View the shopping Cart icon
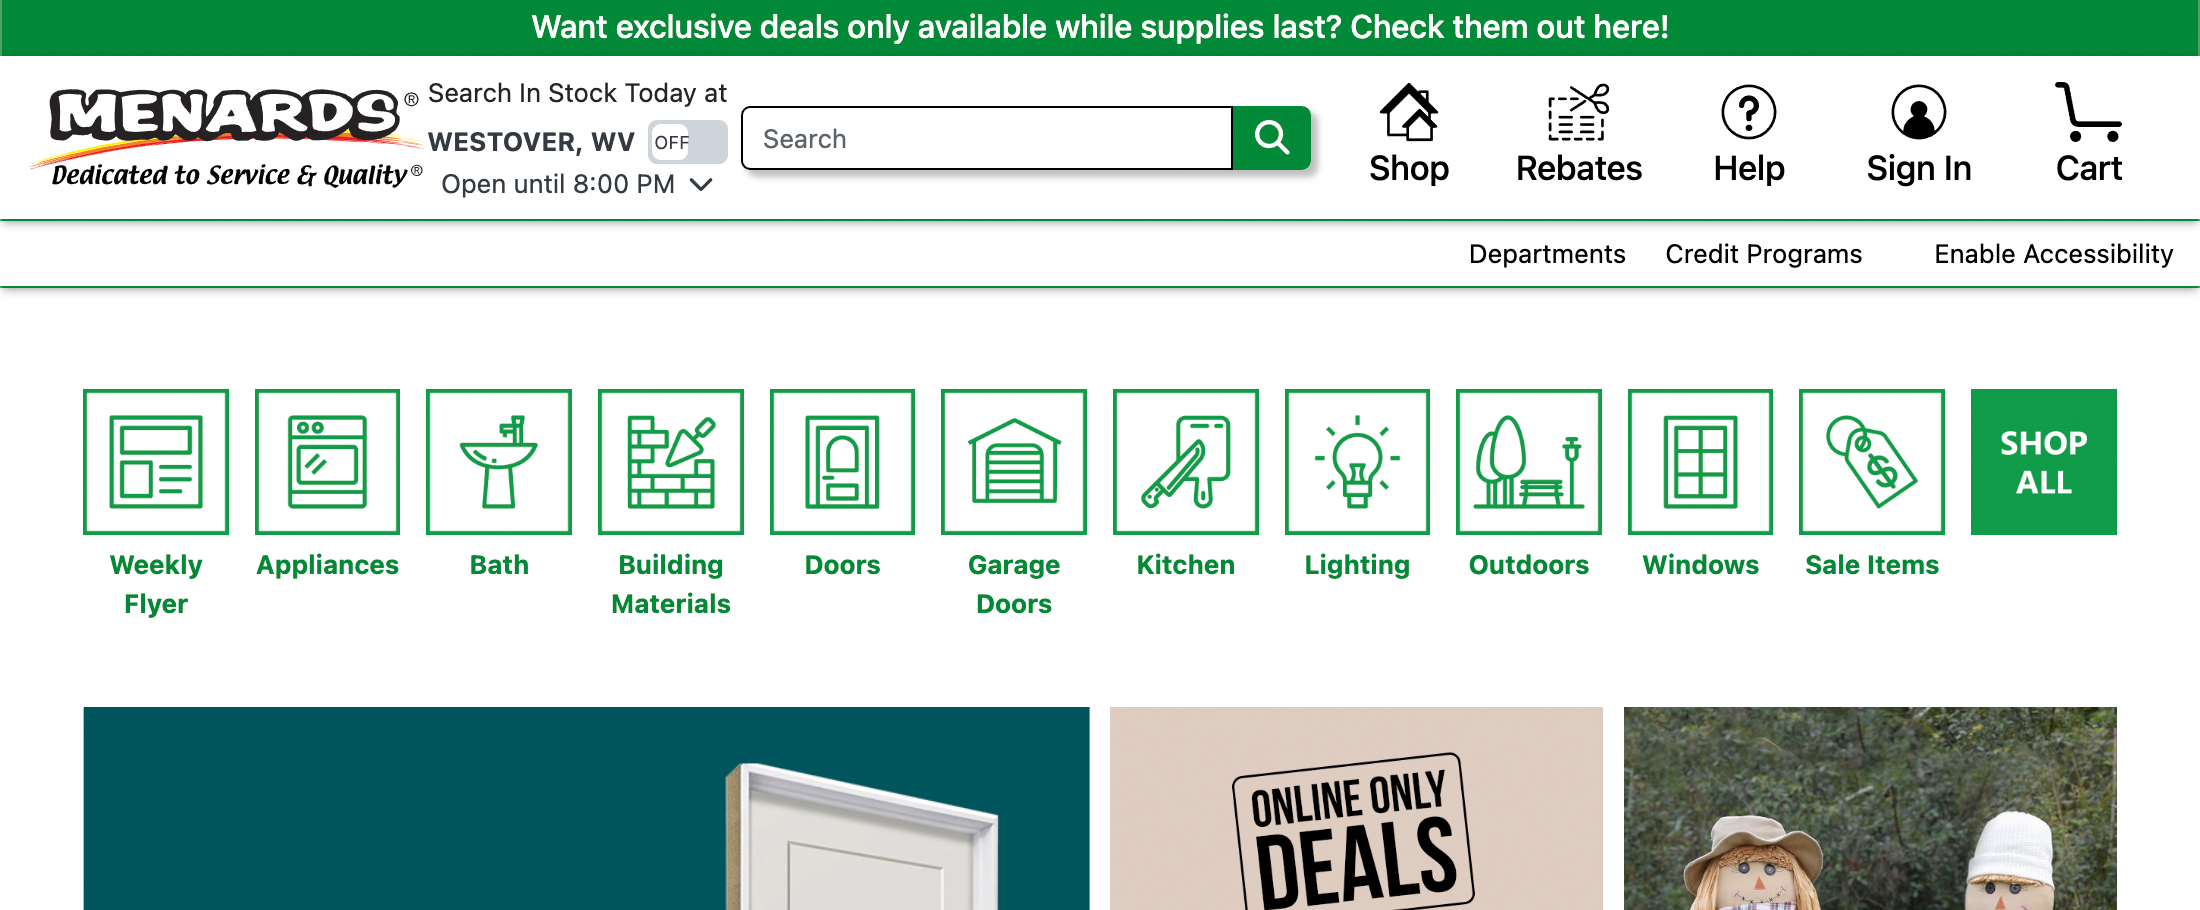This screenshot has width=2200, height=910. 2088,113
